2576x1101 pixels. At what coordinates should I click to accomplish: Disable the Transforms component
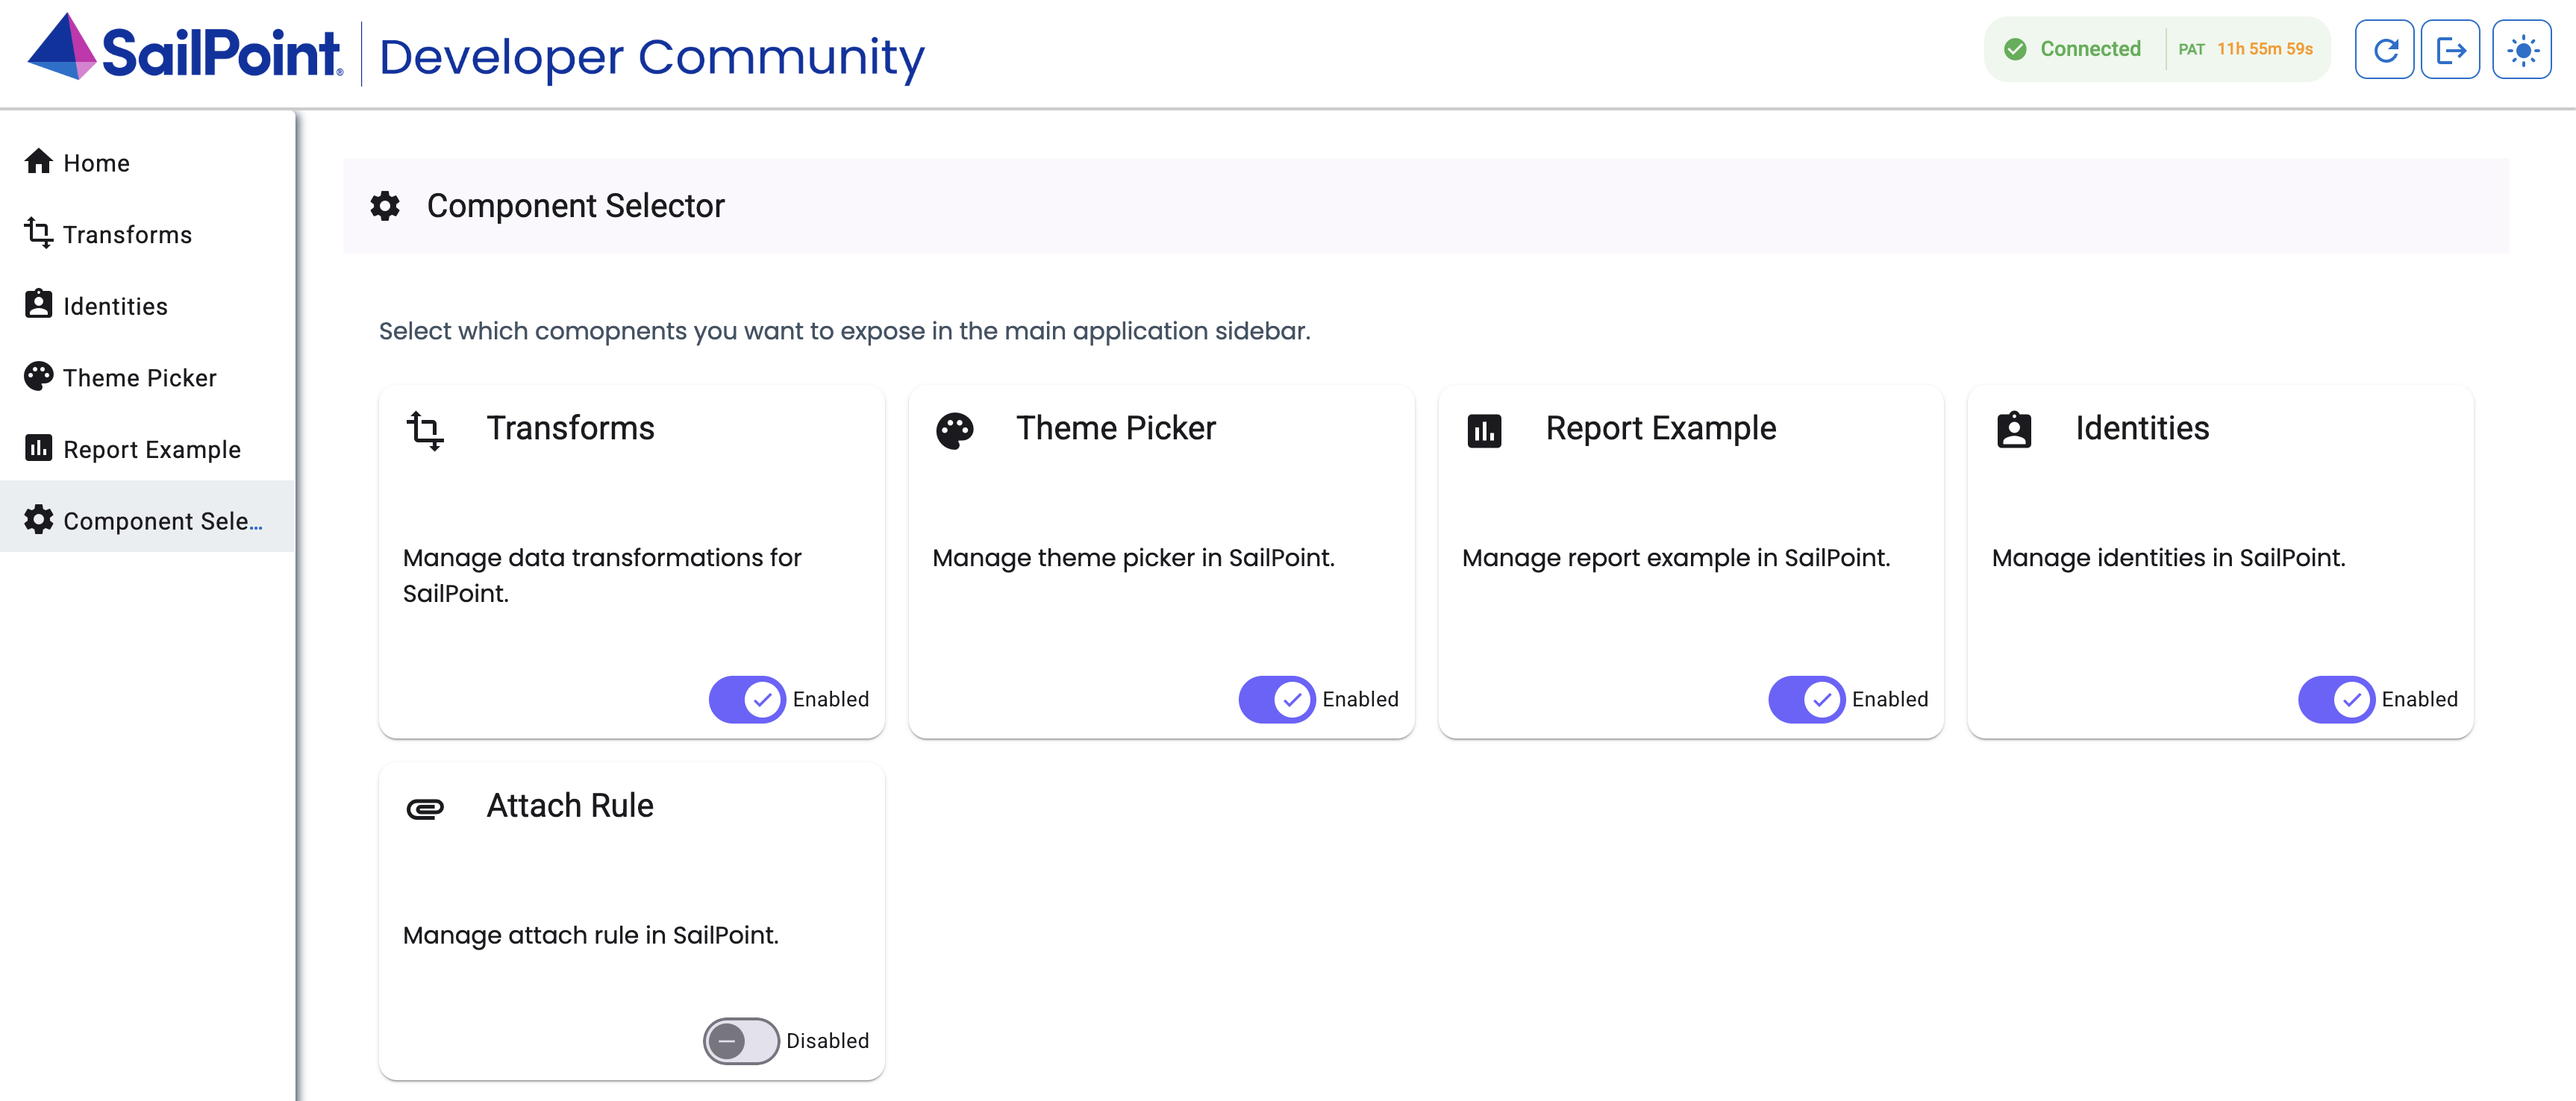[x=746, y=700]
